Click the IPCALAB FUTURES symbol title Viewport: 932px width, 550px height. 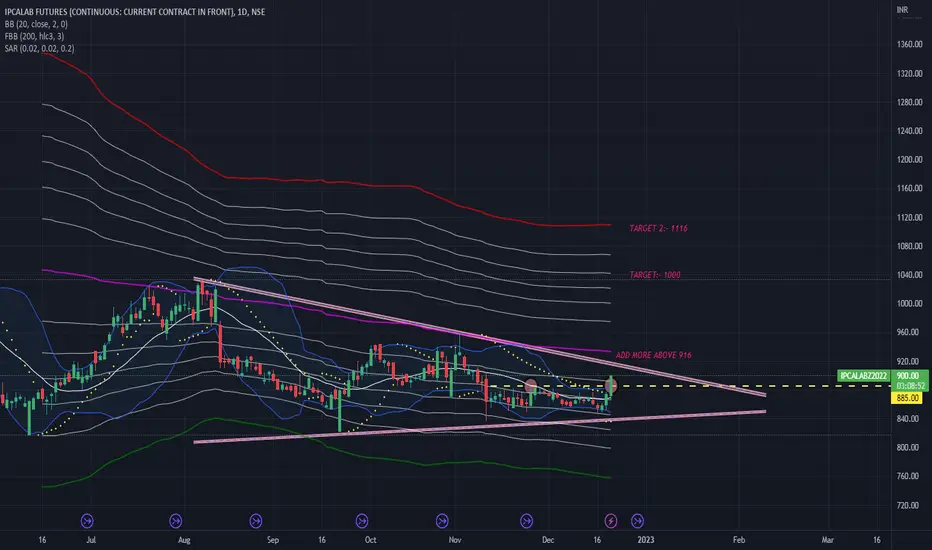[134, 12]
